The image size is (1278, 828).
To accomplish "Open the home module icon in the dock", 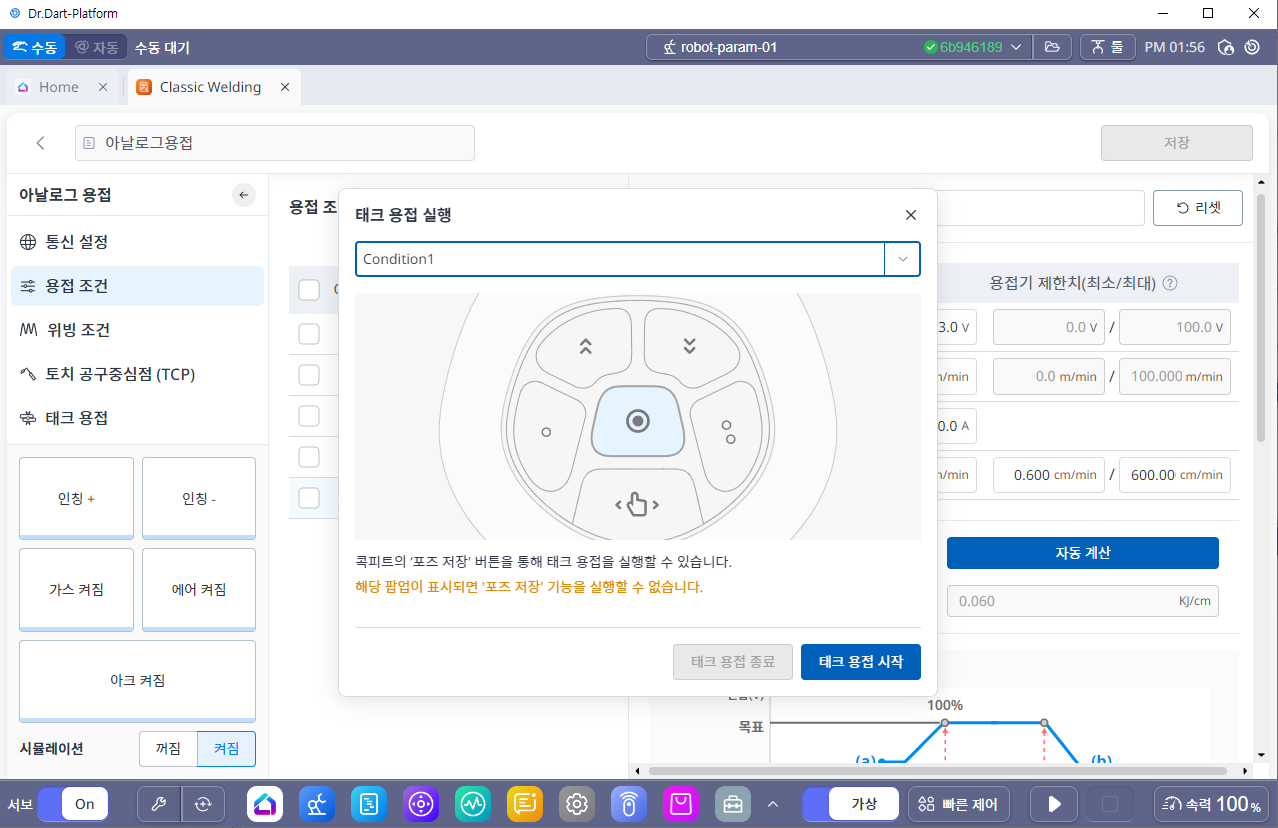I will 265,804.
